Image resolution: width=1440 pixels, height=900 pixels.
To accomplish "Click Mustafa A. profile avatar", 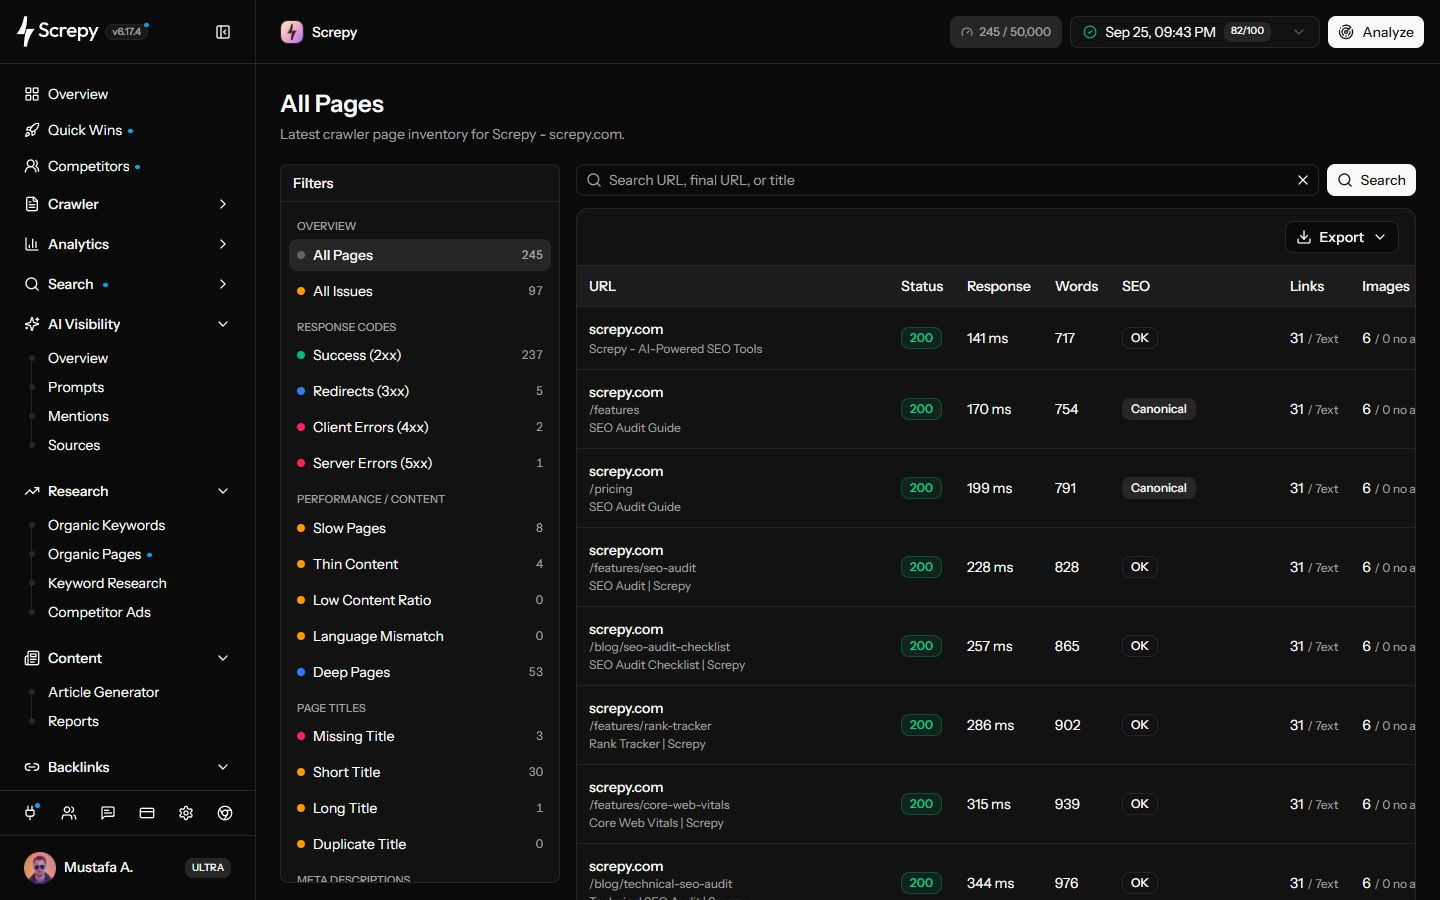I will click(x=40, y=867).
